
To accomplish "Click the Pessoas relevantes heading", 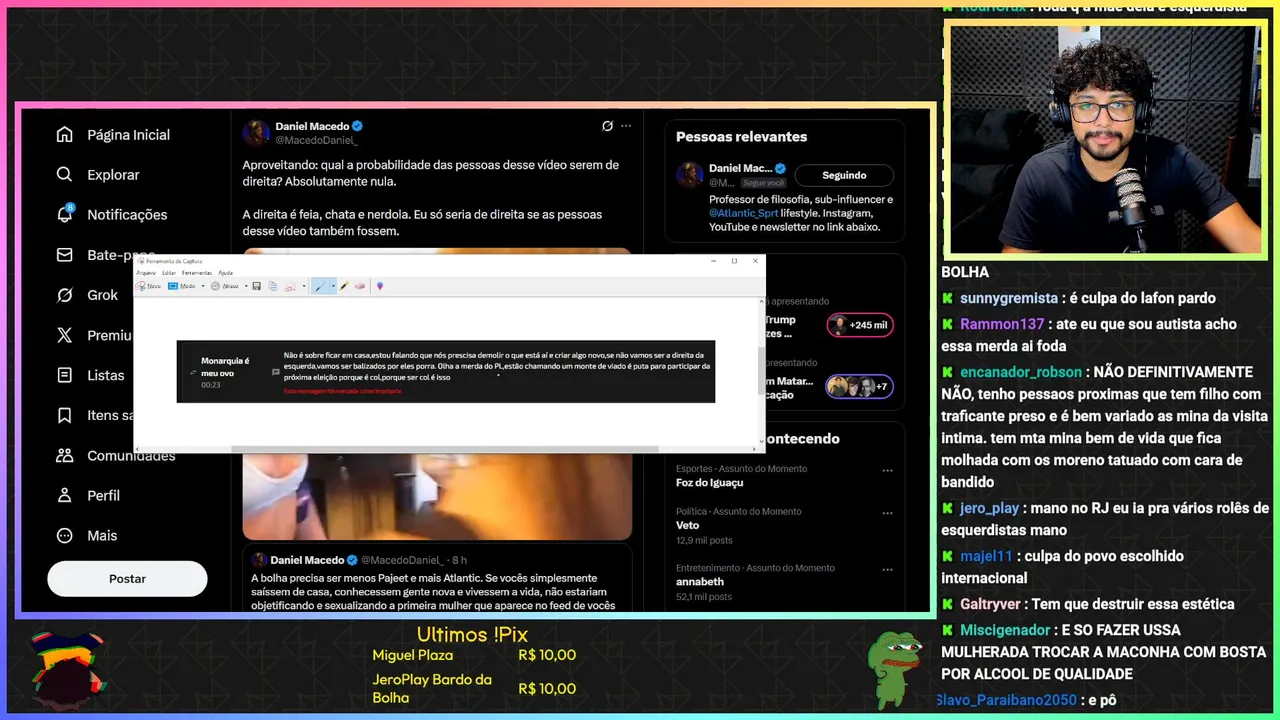I will (741, 136).
